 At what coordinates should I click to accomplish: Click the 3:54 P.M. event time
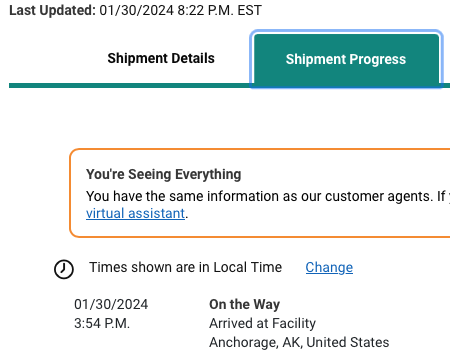tap(102, 323)
